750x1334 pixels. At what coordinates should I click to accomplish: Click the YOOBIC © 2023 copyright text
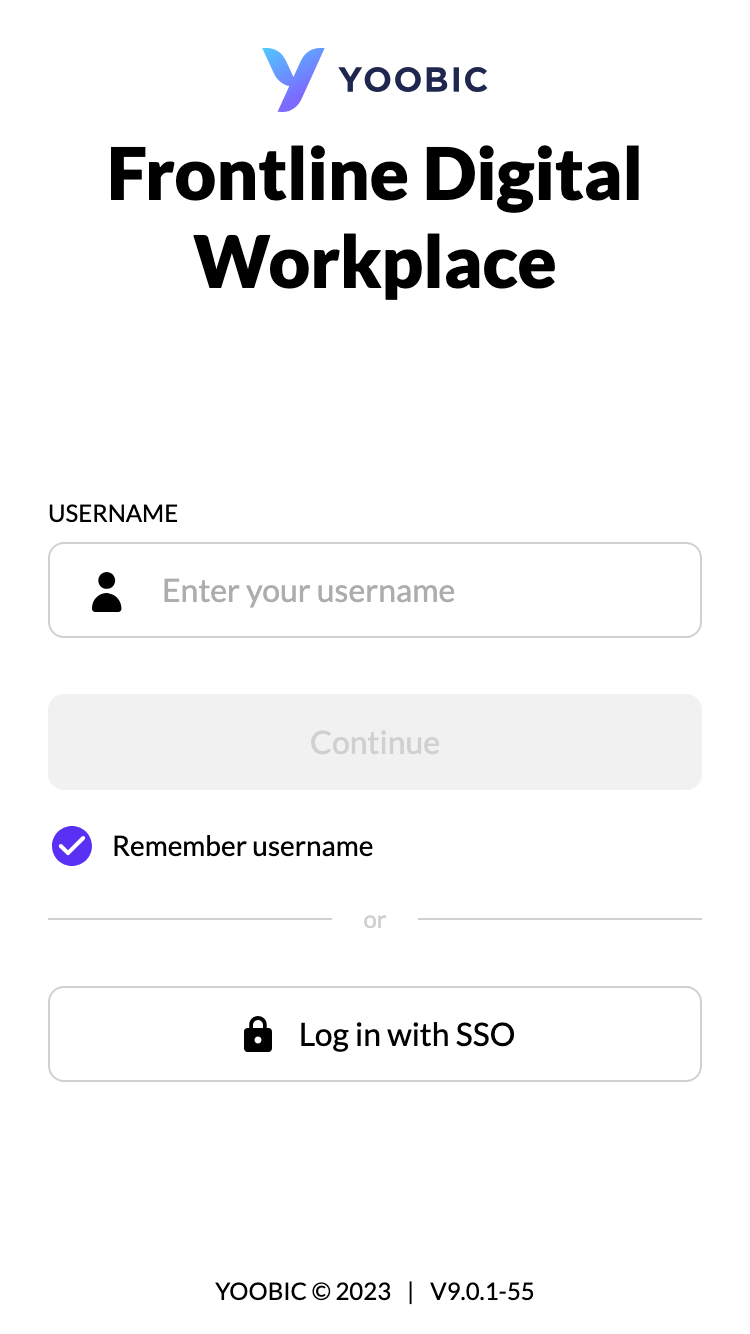tap(303, 1291)
